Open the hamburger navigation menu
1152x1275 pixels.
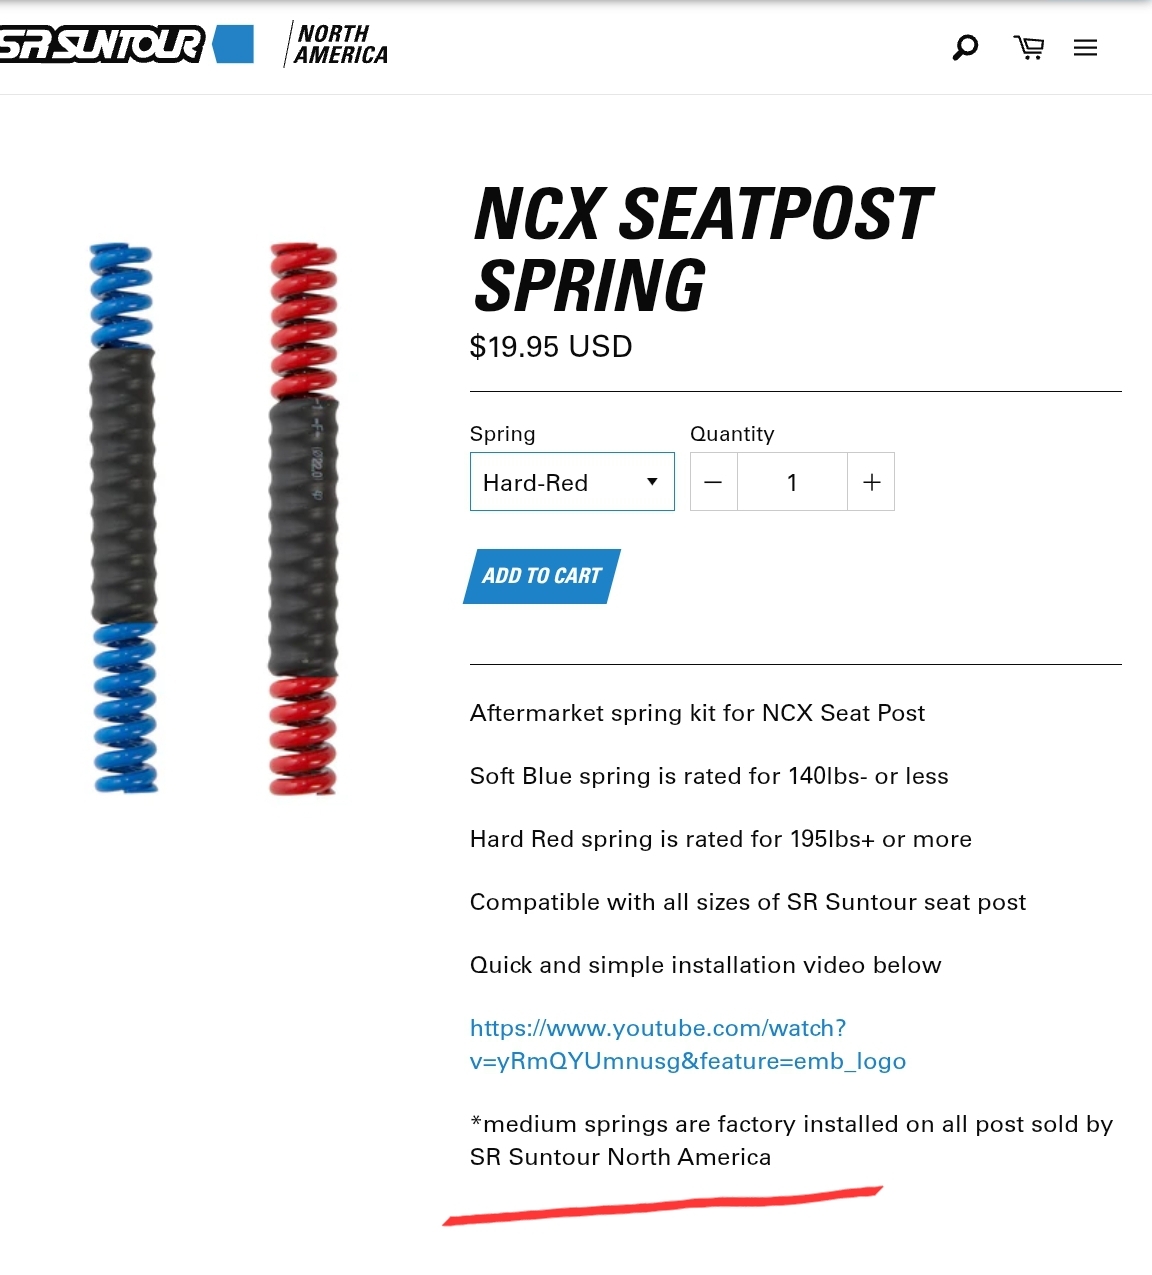1085,48
